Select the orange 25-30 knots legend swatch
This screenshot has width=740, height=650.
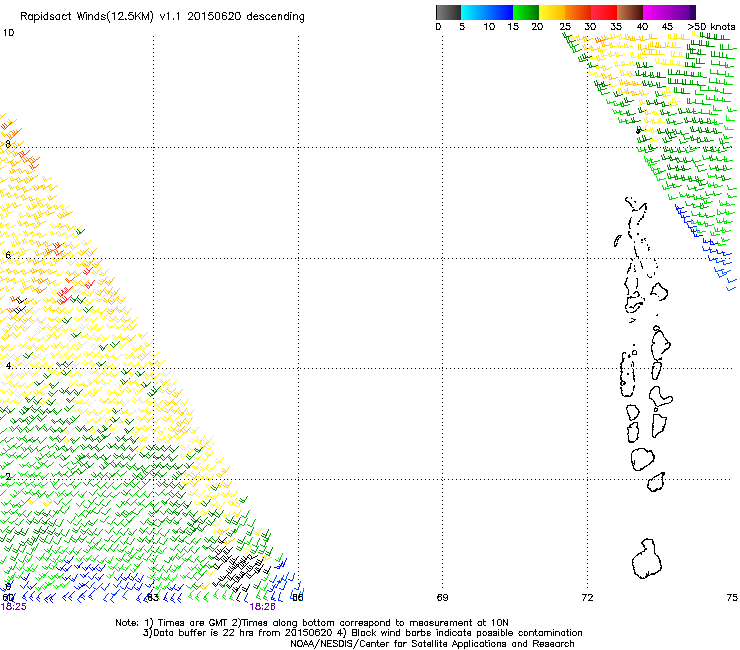(578, 12)
